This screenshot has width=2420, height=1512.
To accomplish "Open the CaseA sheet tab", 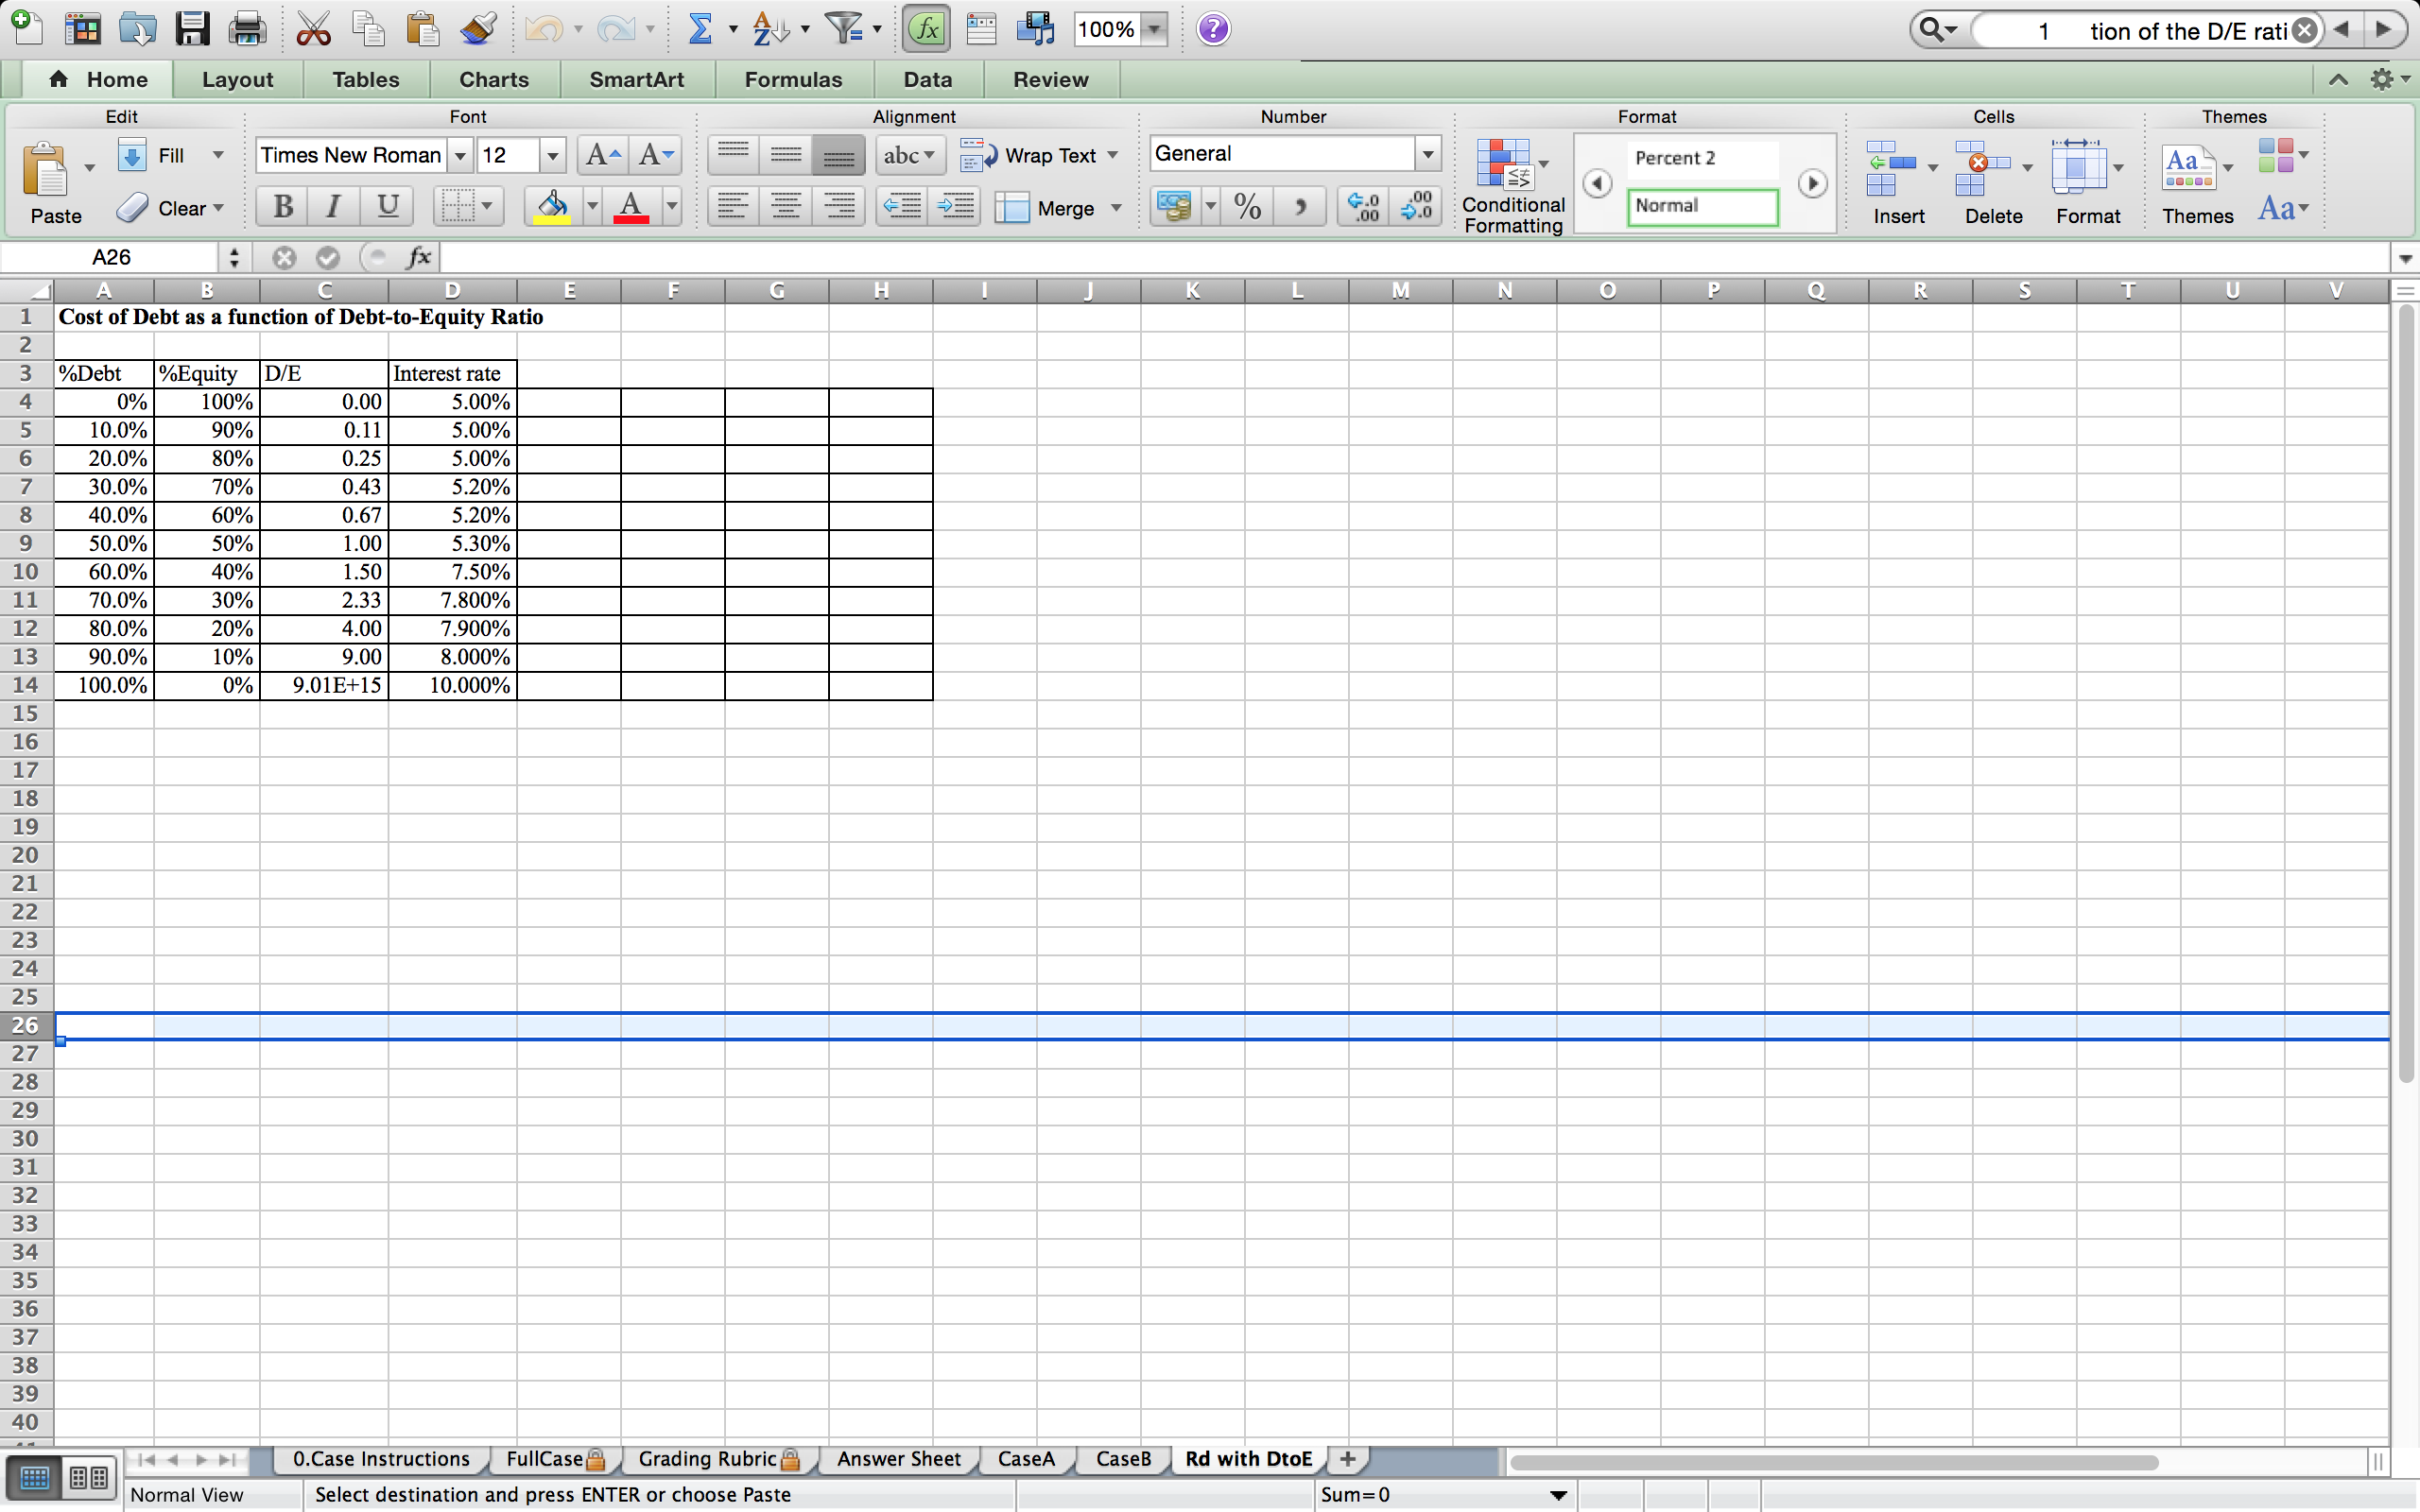I will [1025, 1459].
